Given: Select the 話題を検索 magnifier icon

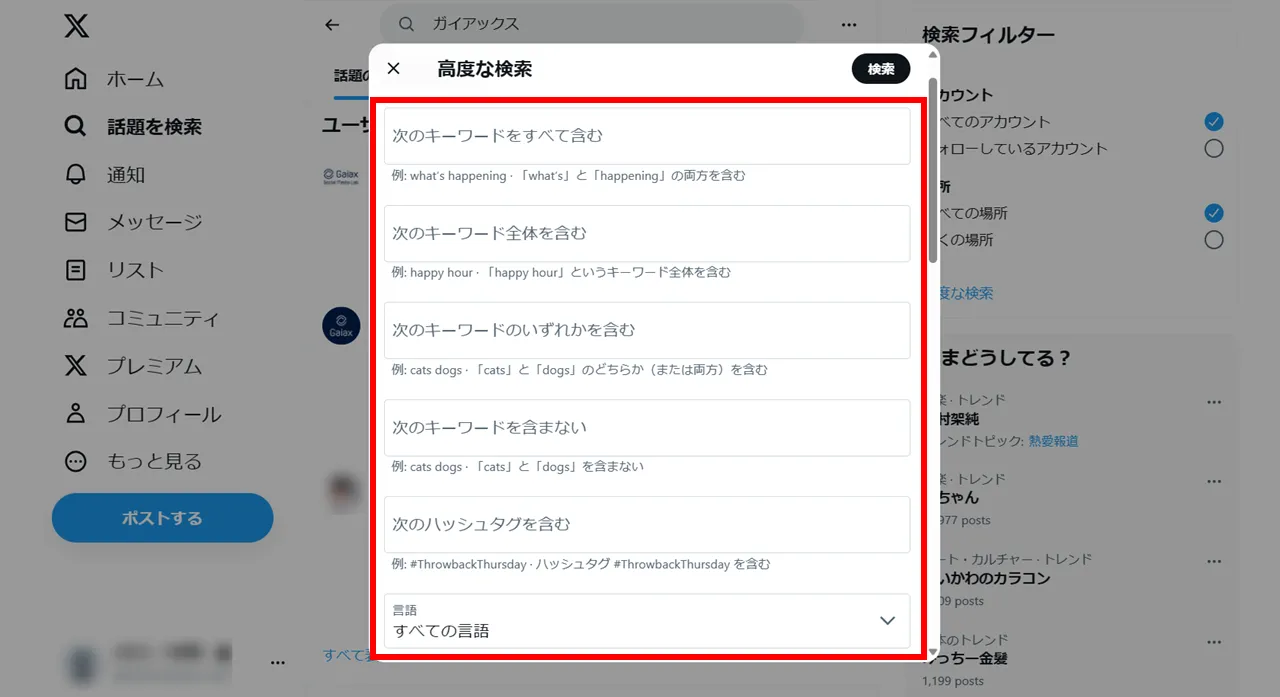Looking at the screenshot, I should pos(75,126).
